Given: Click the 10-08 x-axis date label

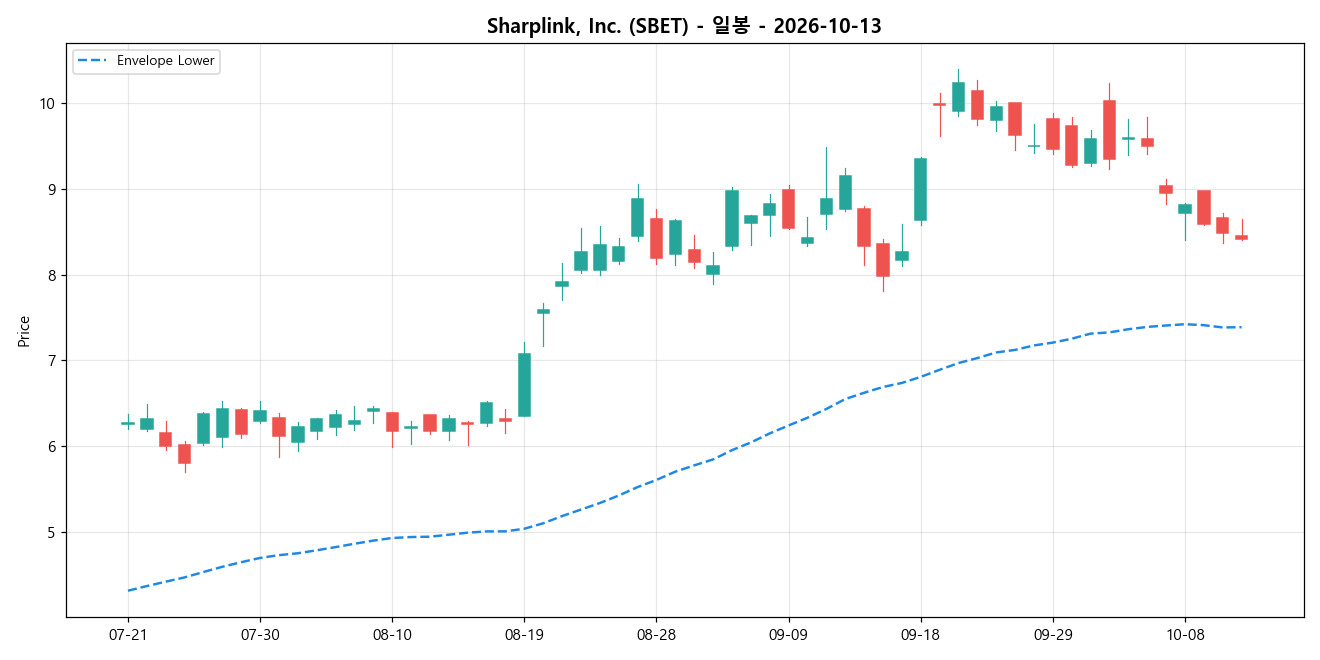Looking at the screenshot, I should point(1184,635).
